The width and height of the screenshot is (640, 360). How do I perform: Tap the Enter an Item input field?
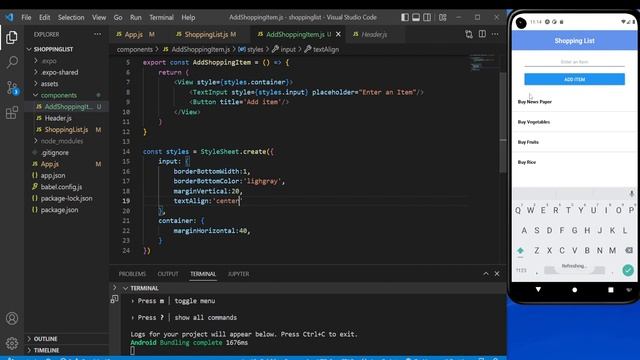point(574,62)
